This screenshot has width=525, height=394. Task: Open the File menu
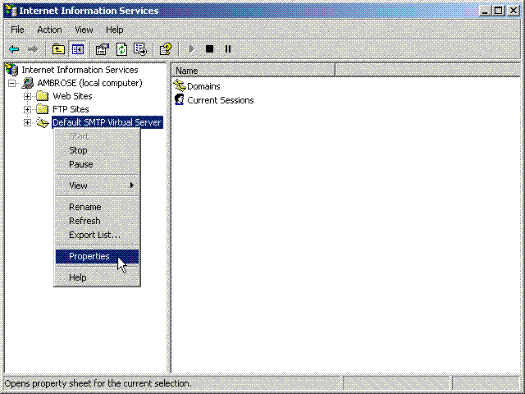pos(17,30)
